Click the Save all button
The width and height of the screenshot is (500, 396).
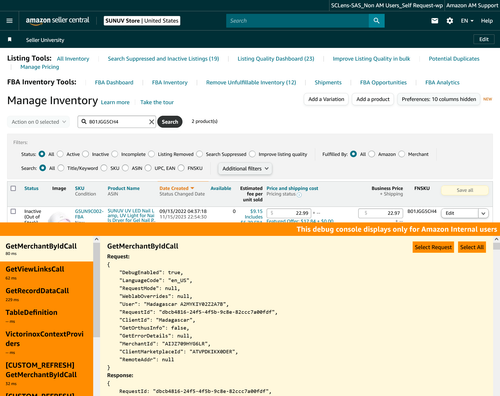tap(465, 190)
